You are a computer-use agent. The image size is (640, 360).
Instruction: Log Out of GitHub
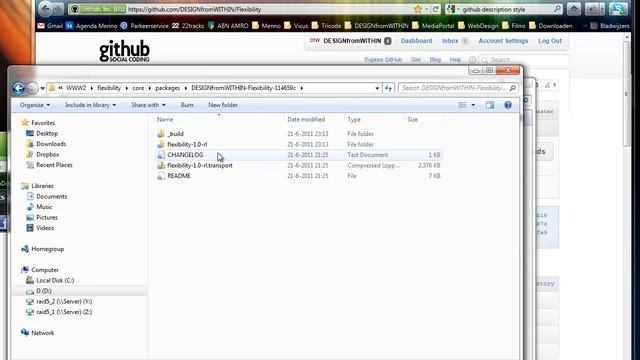point(550,41)
